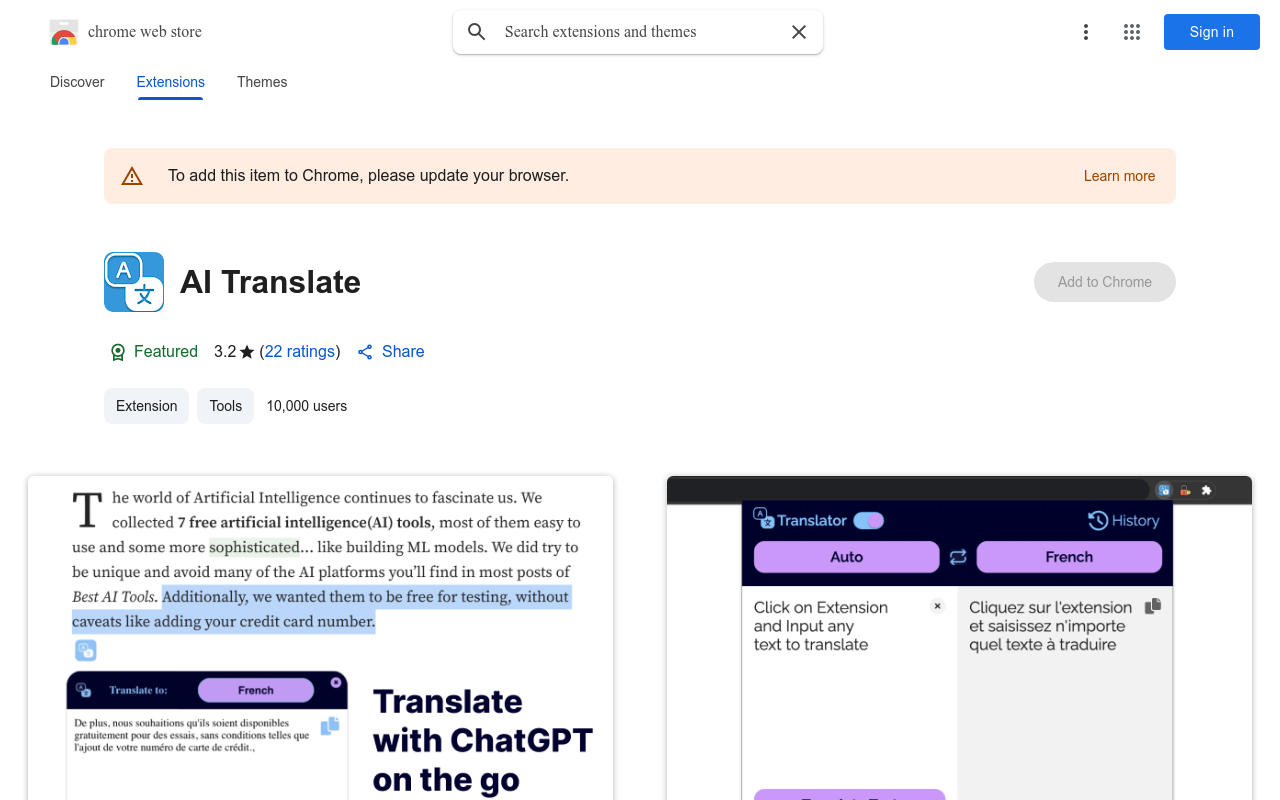Click the to-be-updated browser message text
This screenshot has height=800, width=1280.
368,176
